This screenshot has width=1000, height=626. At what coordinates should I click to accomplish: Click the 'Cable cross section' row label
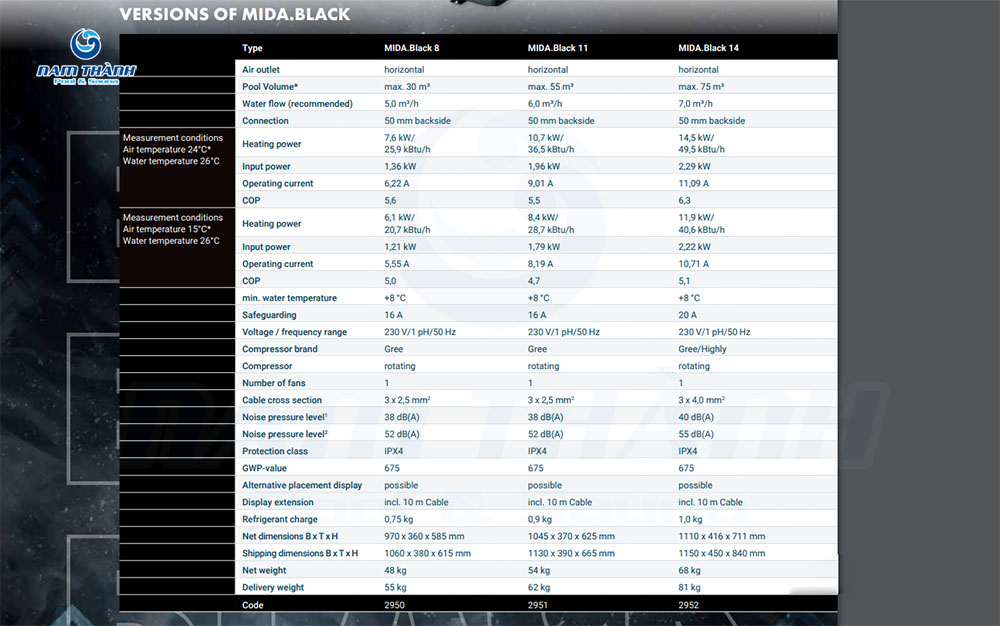point(282,400)
